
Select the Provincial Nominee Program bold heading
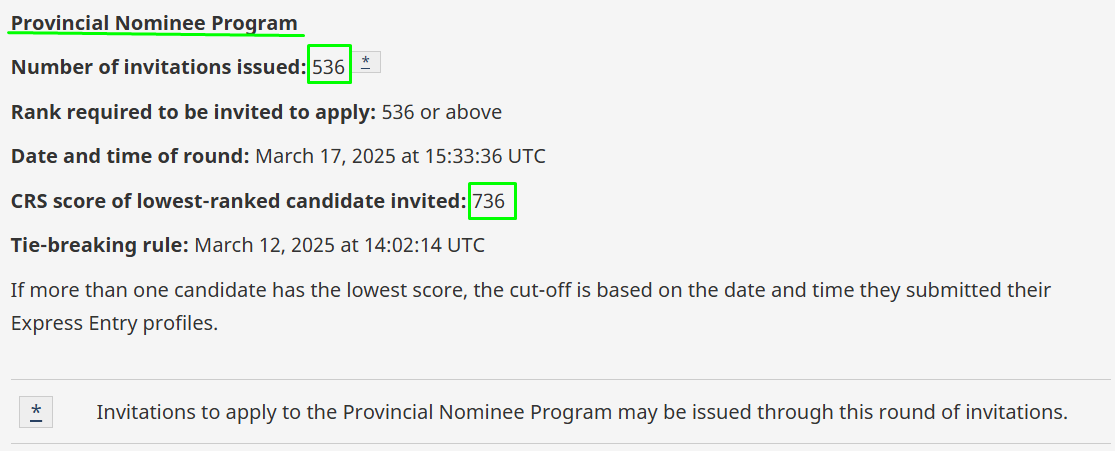[154, 23]
